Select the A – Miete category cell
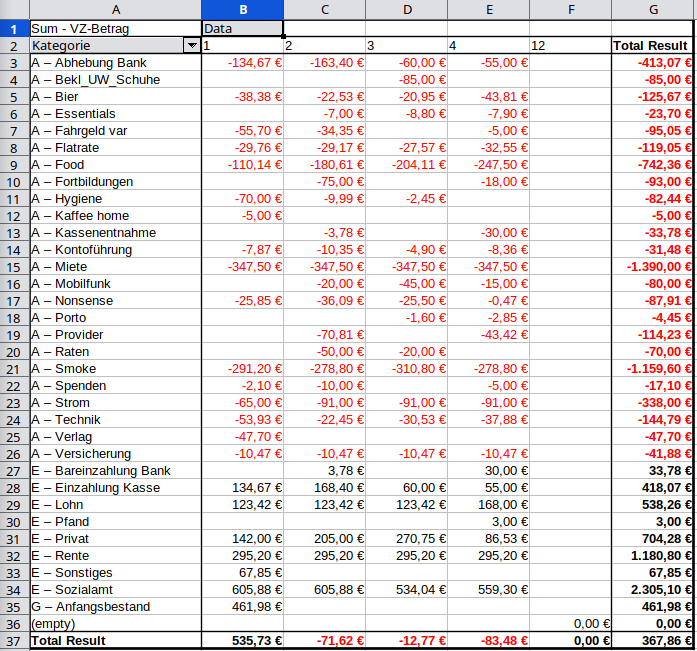 click(x=115, y=267)
